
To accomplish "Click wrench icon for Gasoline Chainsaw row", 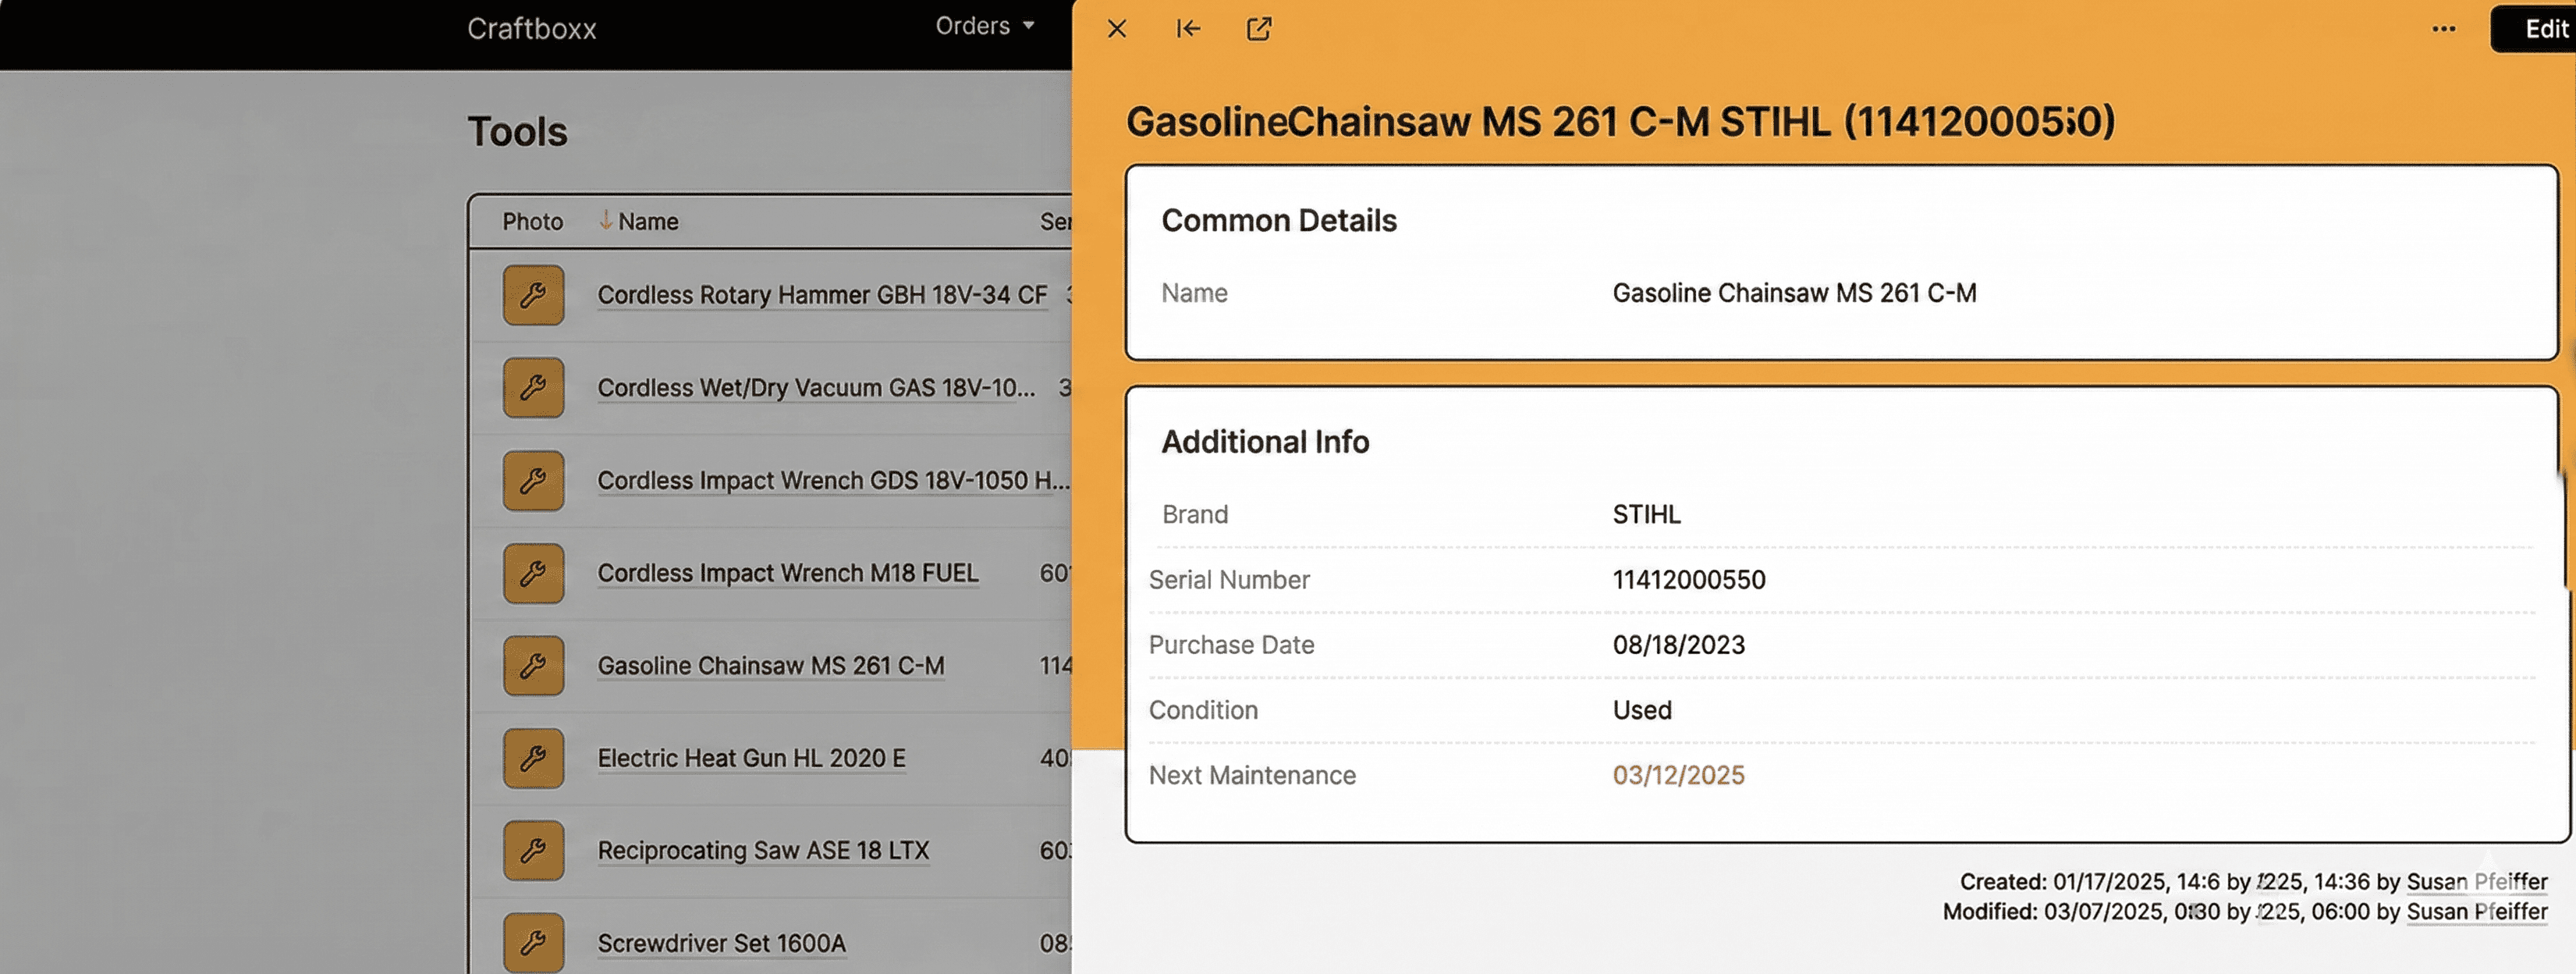I will 533,666.
